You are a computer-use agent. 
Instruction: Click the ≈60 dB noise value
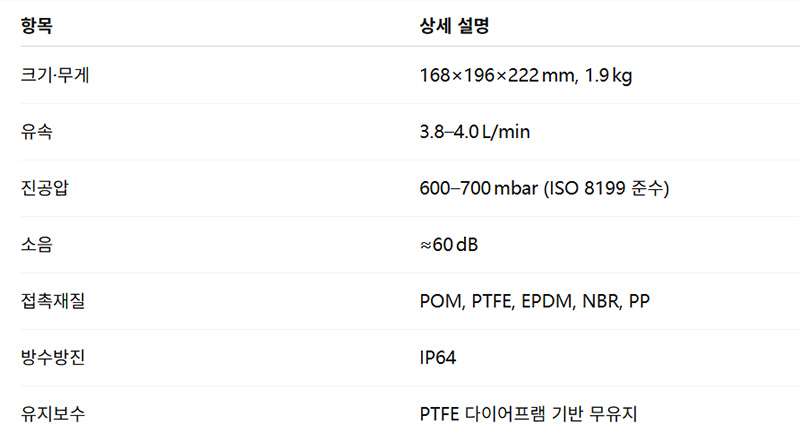pos(449,244)
